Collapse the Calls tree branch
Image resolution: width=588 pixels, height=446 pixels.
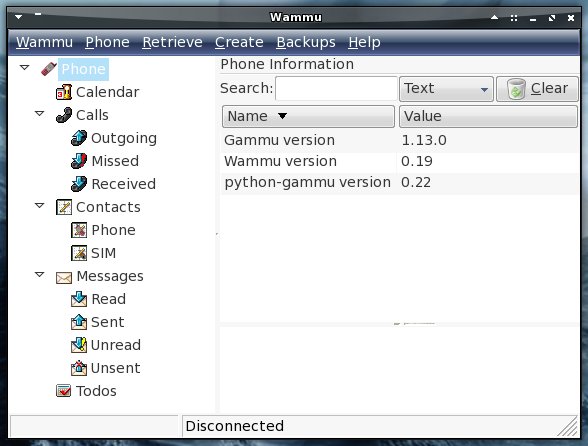40,113
